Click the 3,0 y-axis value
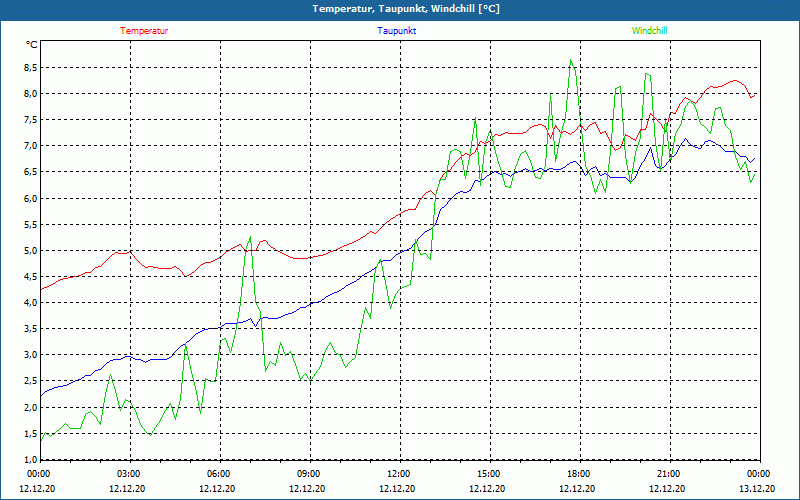The image size is (800, 500). 31,355
